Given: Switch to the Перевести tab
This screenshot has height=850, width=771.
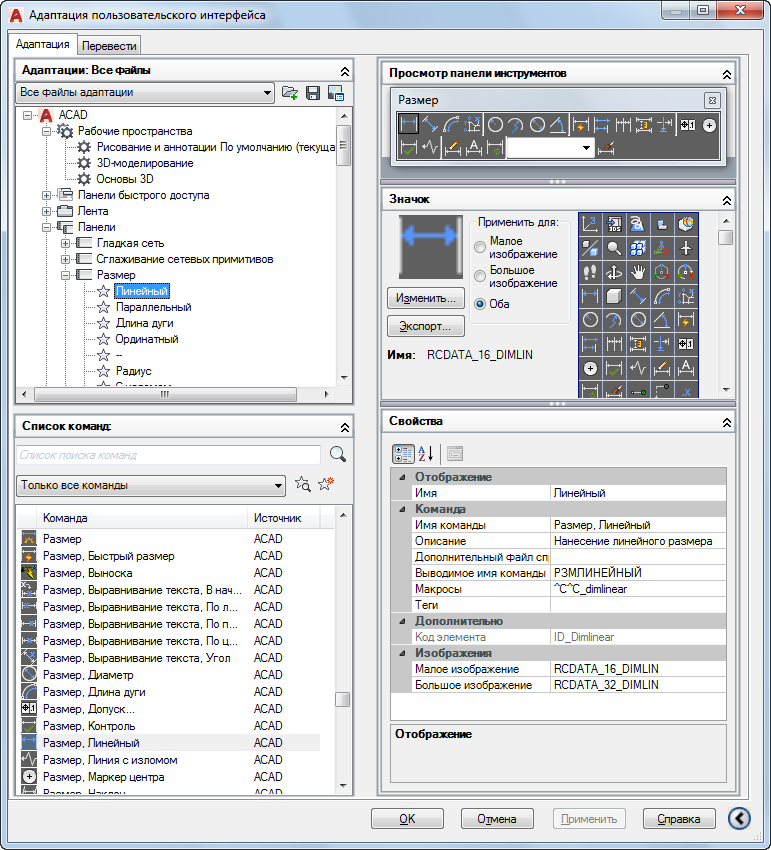Looking at the screenshot, I should pos(109,46).
